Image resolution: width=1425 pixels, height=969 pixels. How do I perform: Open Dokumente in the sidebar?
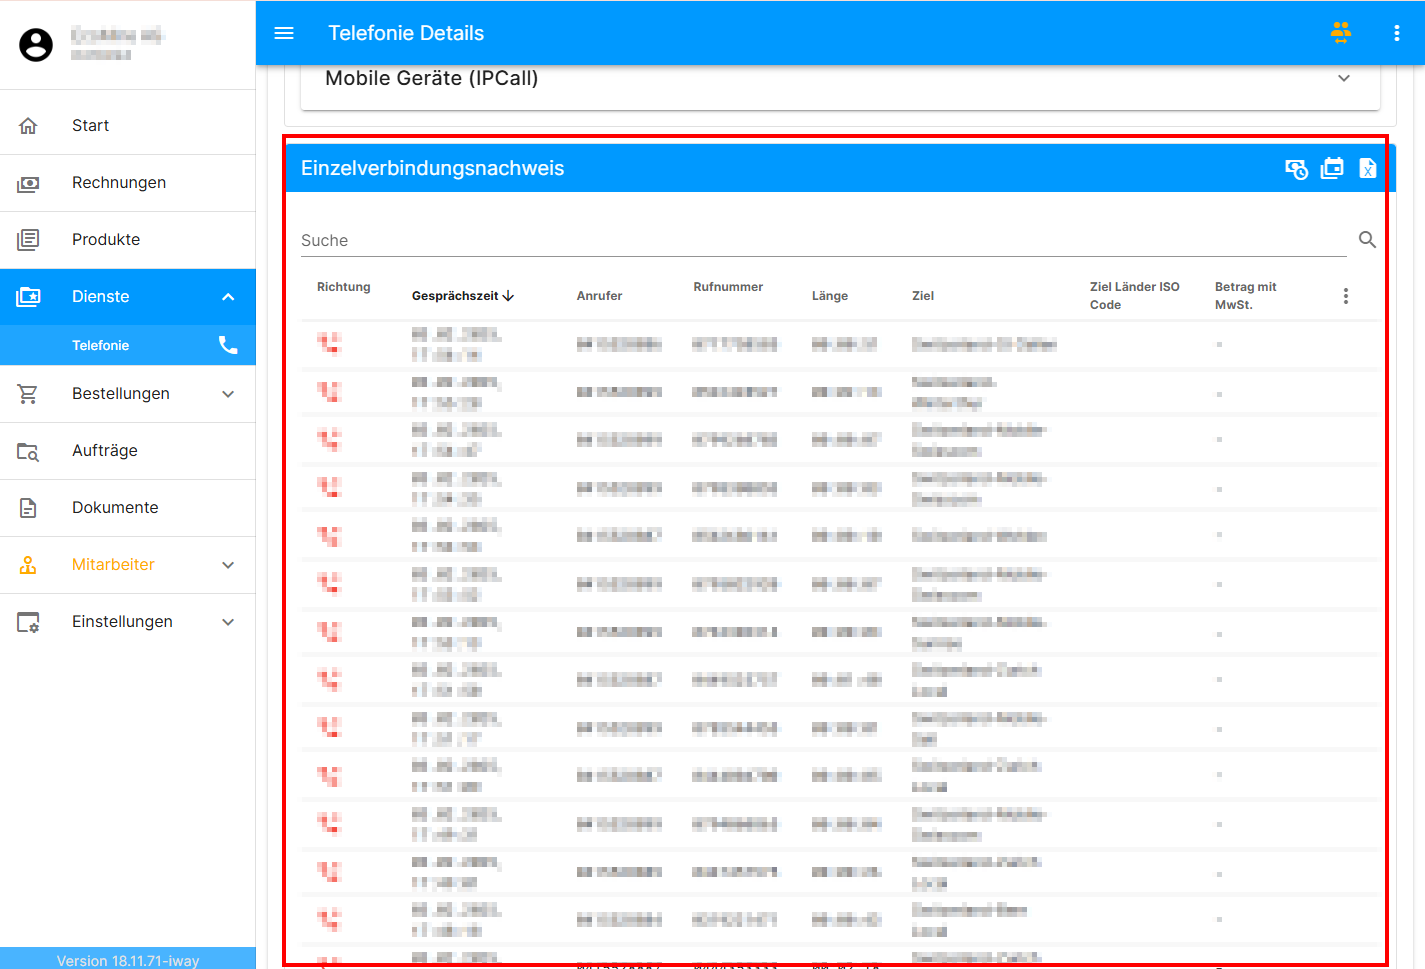coord(128,508)
